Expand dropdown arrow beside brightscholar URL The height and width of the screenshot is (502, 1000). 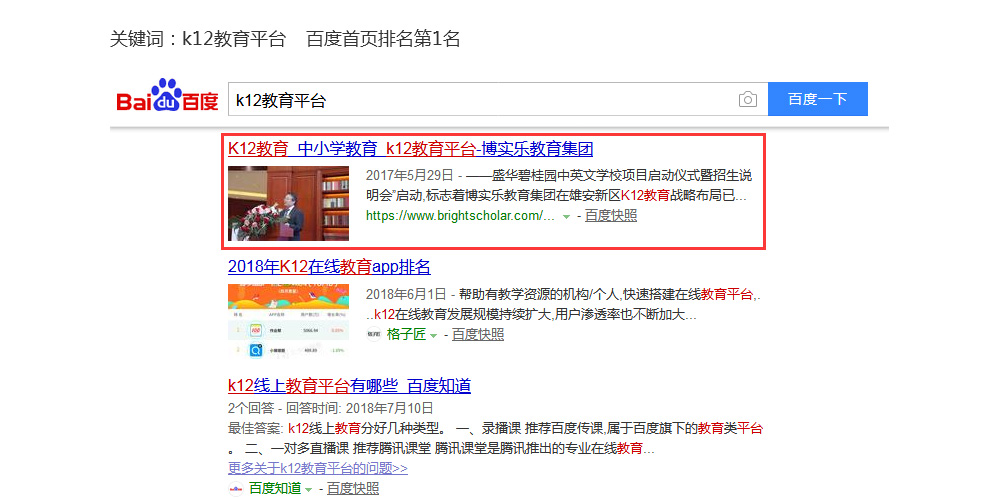click(566, 217)
